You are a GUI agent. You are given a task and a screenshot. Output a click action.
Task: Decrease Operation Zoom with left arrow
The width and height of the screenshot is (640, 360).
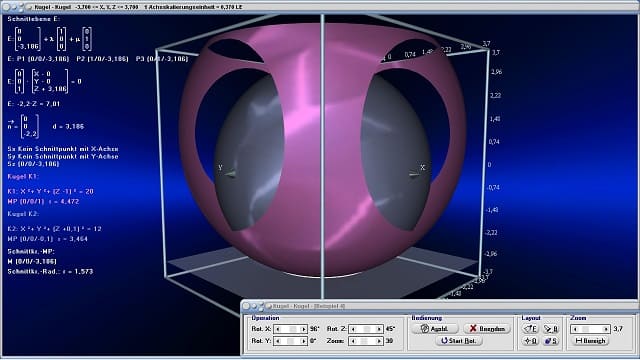pyautogui.click(x=353, y=341)
